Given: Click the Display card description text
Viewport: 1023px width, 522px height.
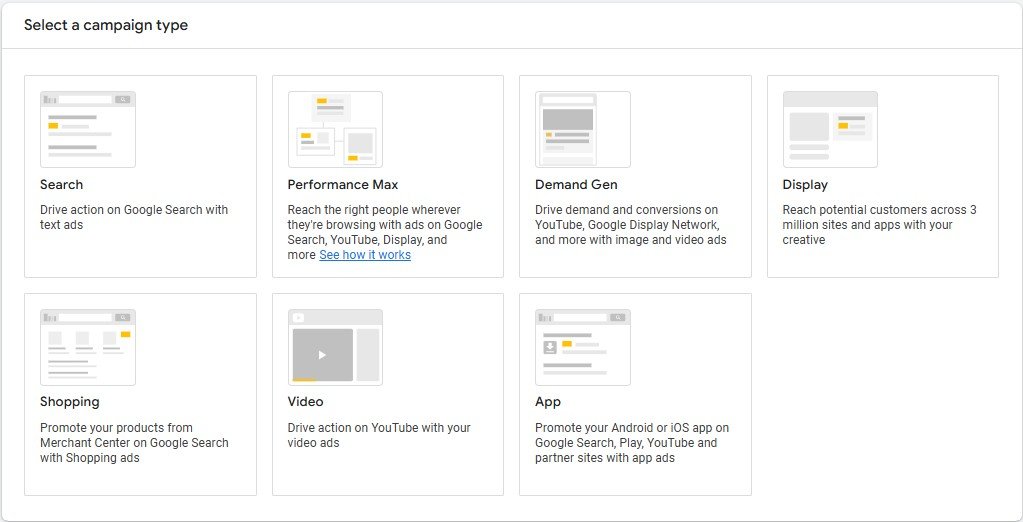Looking at the screenshot, I should [x=879, y=225].
